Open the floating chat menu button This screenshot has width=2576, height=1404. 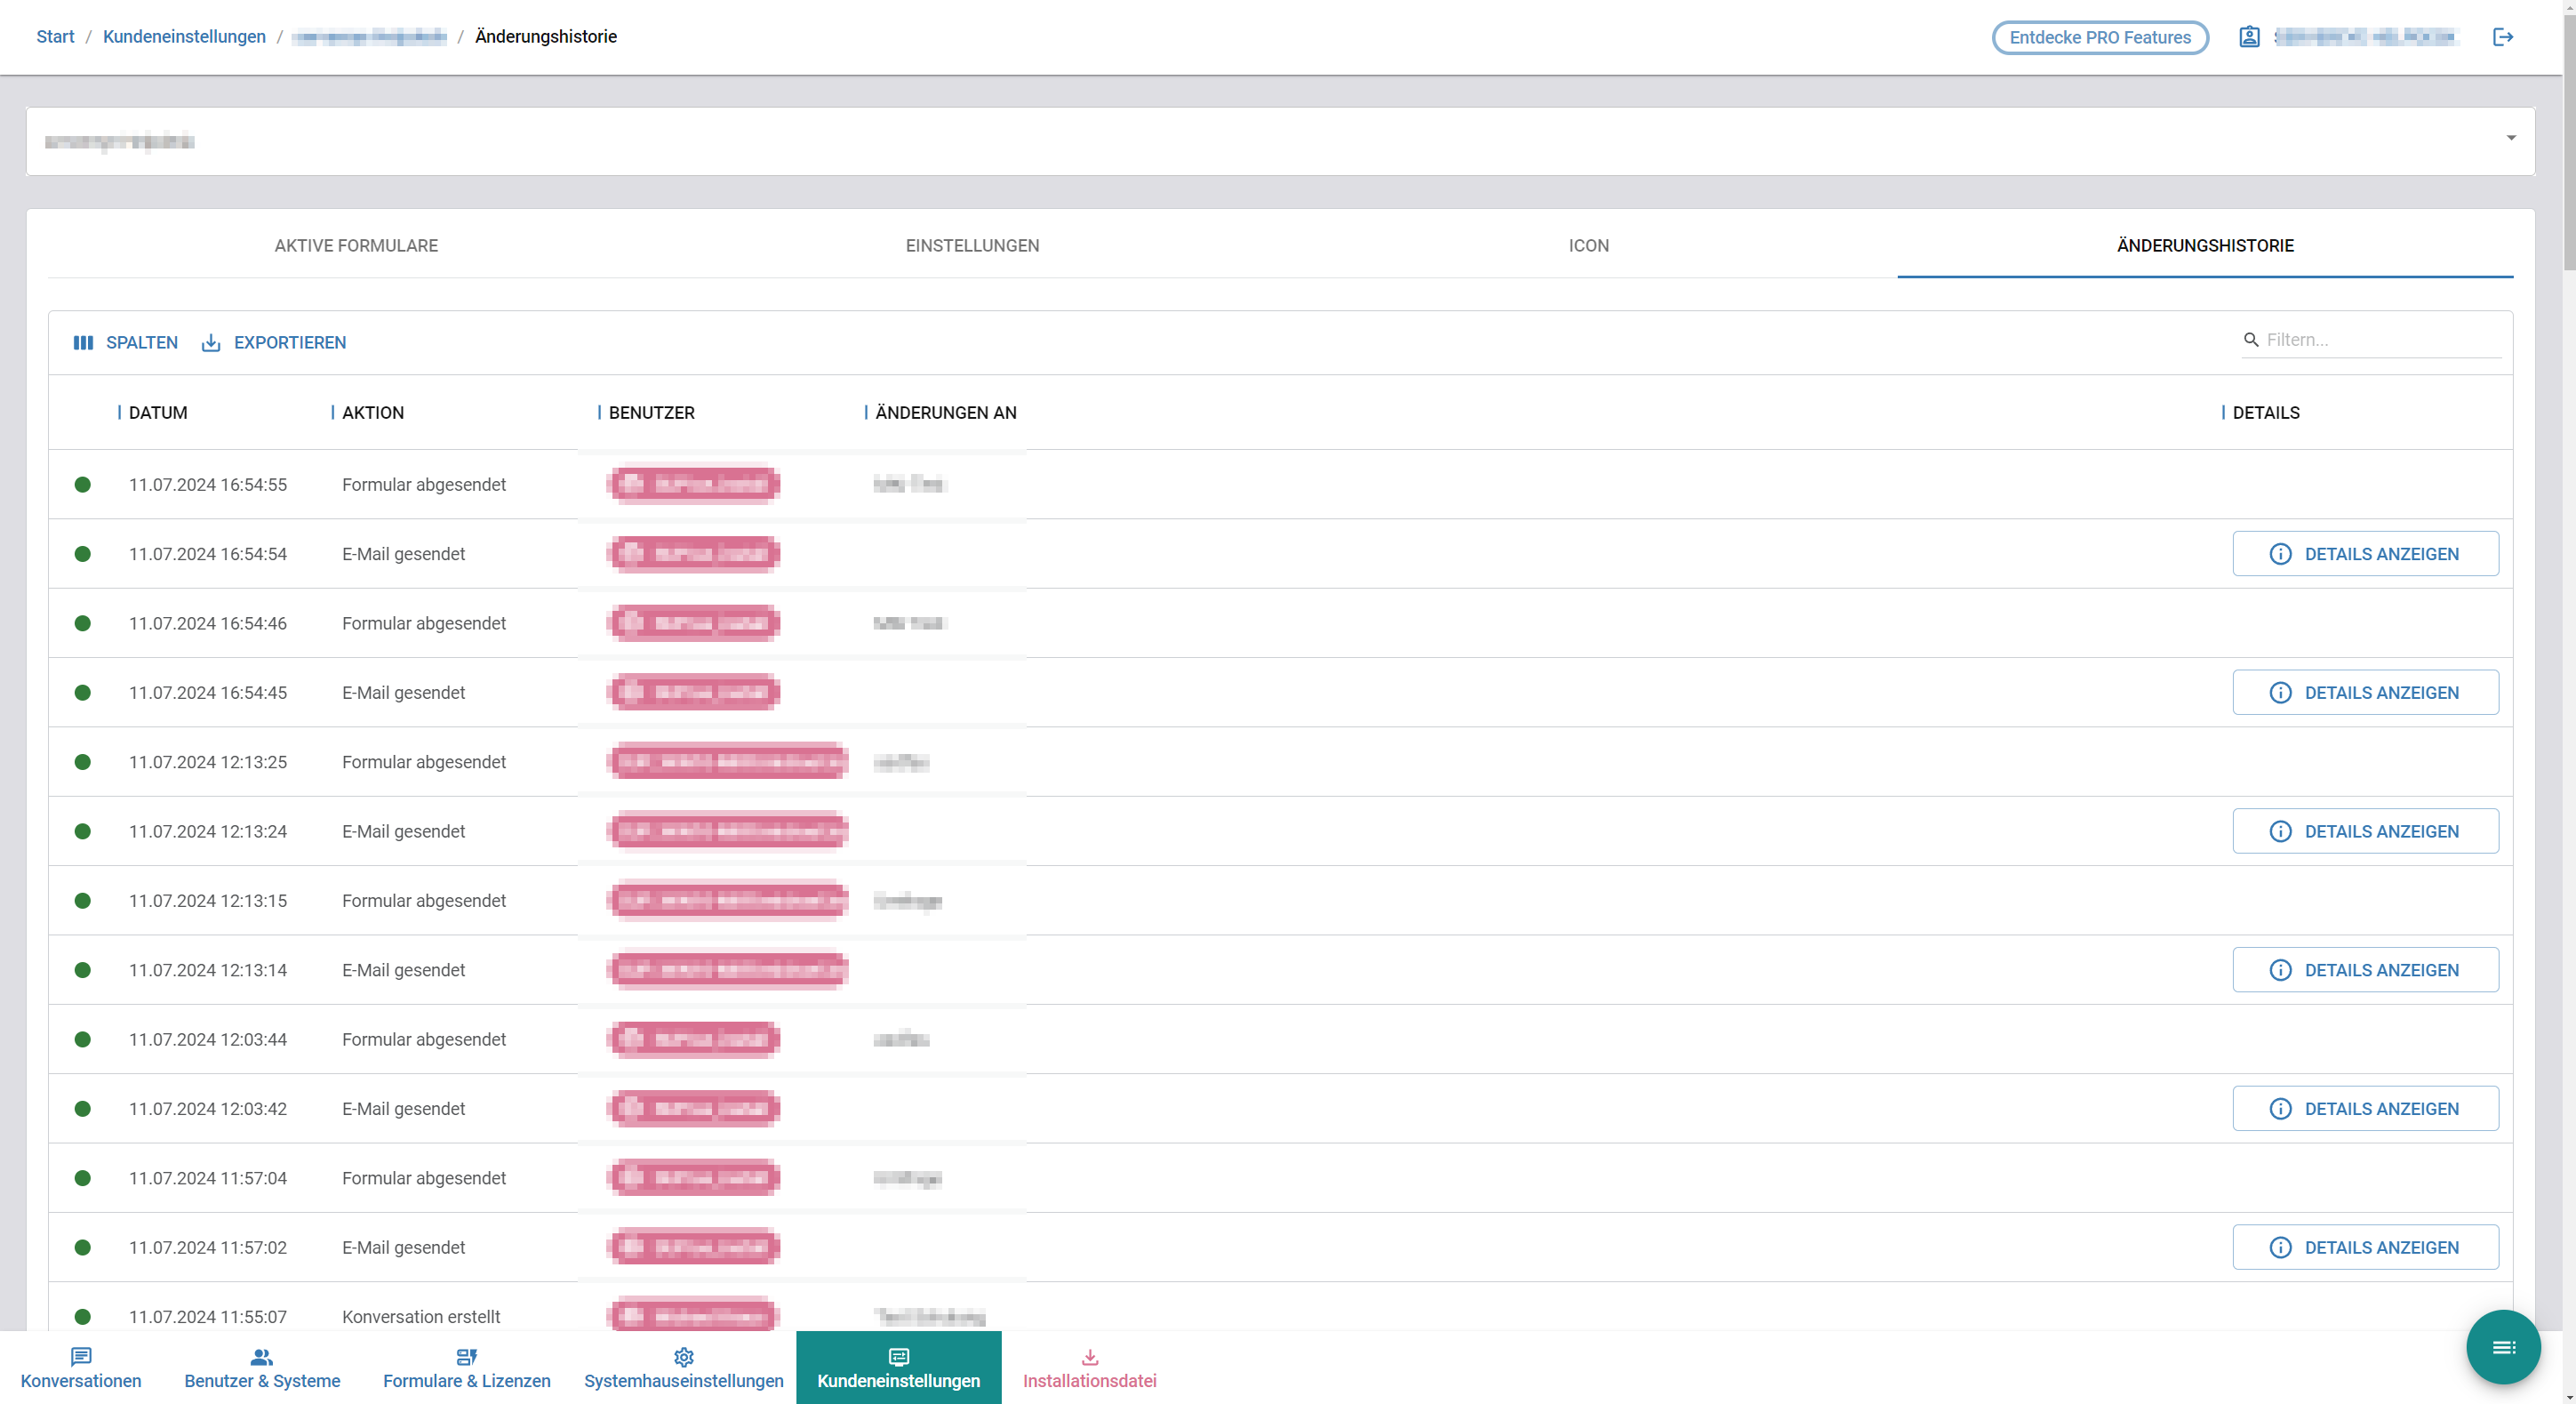(2503, 1347)
